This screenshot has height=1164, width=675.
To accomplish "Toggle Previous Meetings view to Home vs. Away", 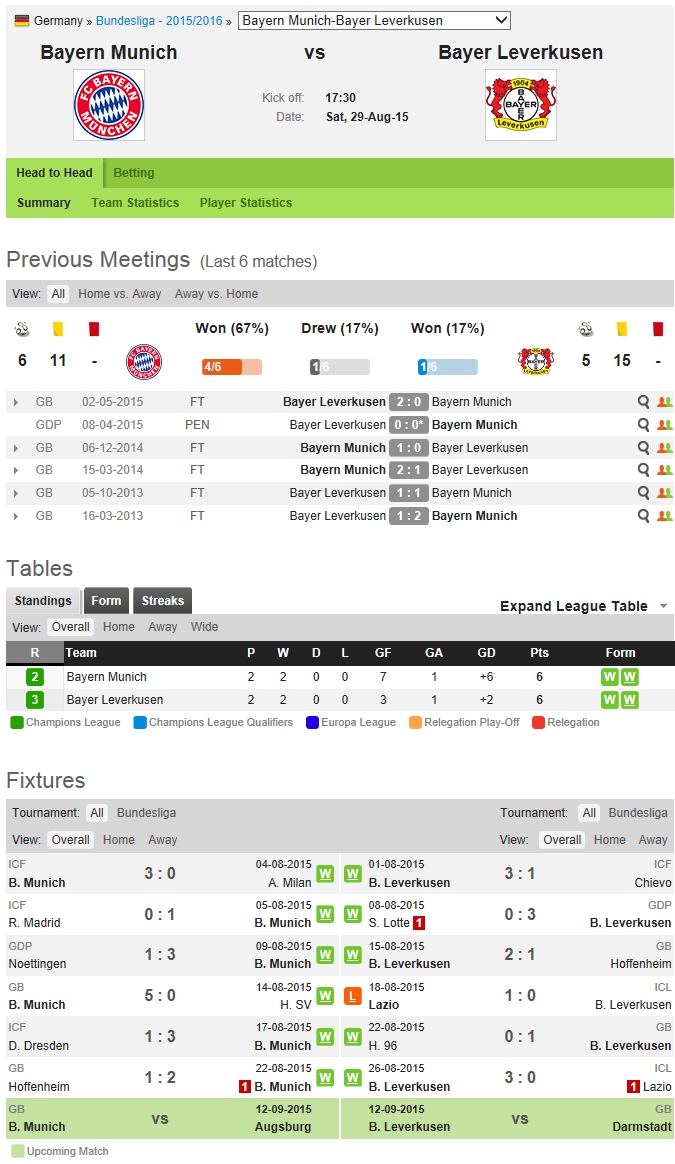I will coord(119,294).
